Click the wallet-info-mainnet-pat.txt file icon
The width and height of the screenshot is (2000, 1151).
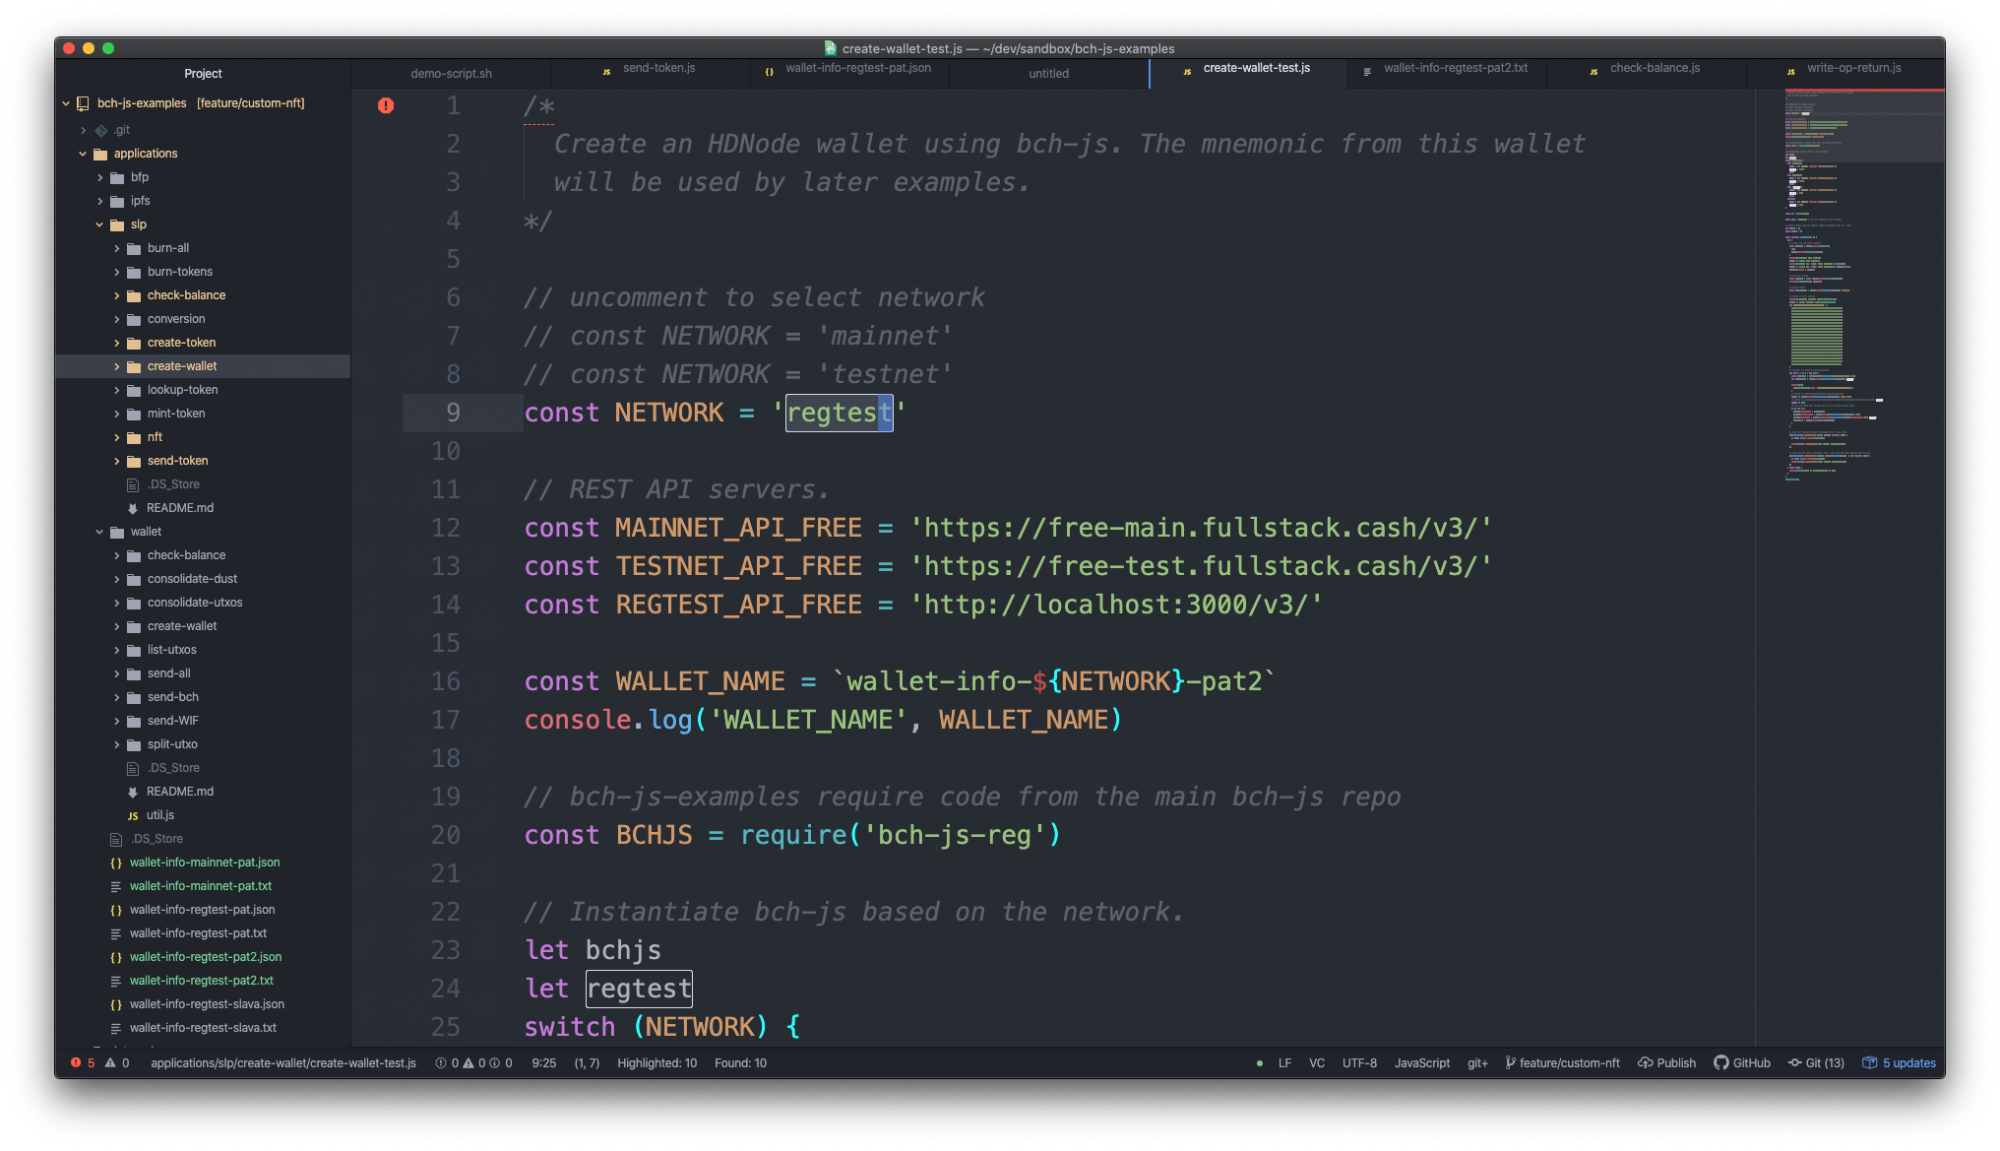click(116, 887)
